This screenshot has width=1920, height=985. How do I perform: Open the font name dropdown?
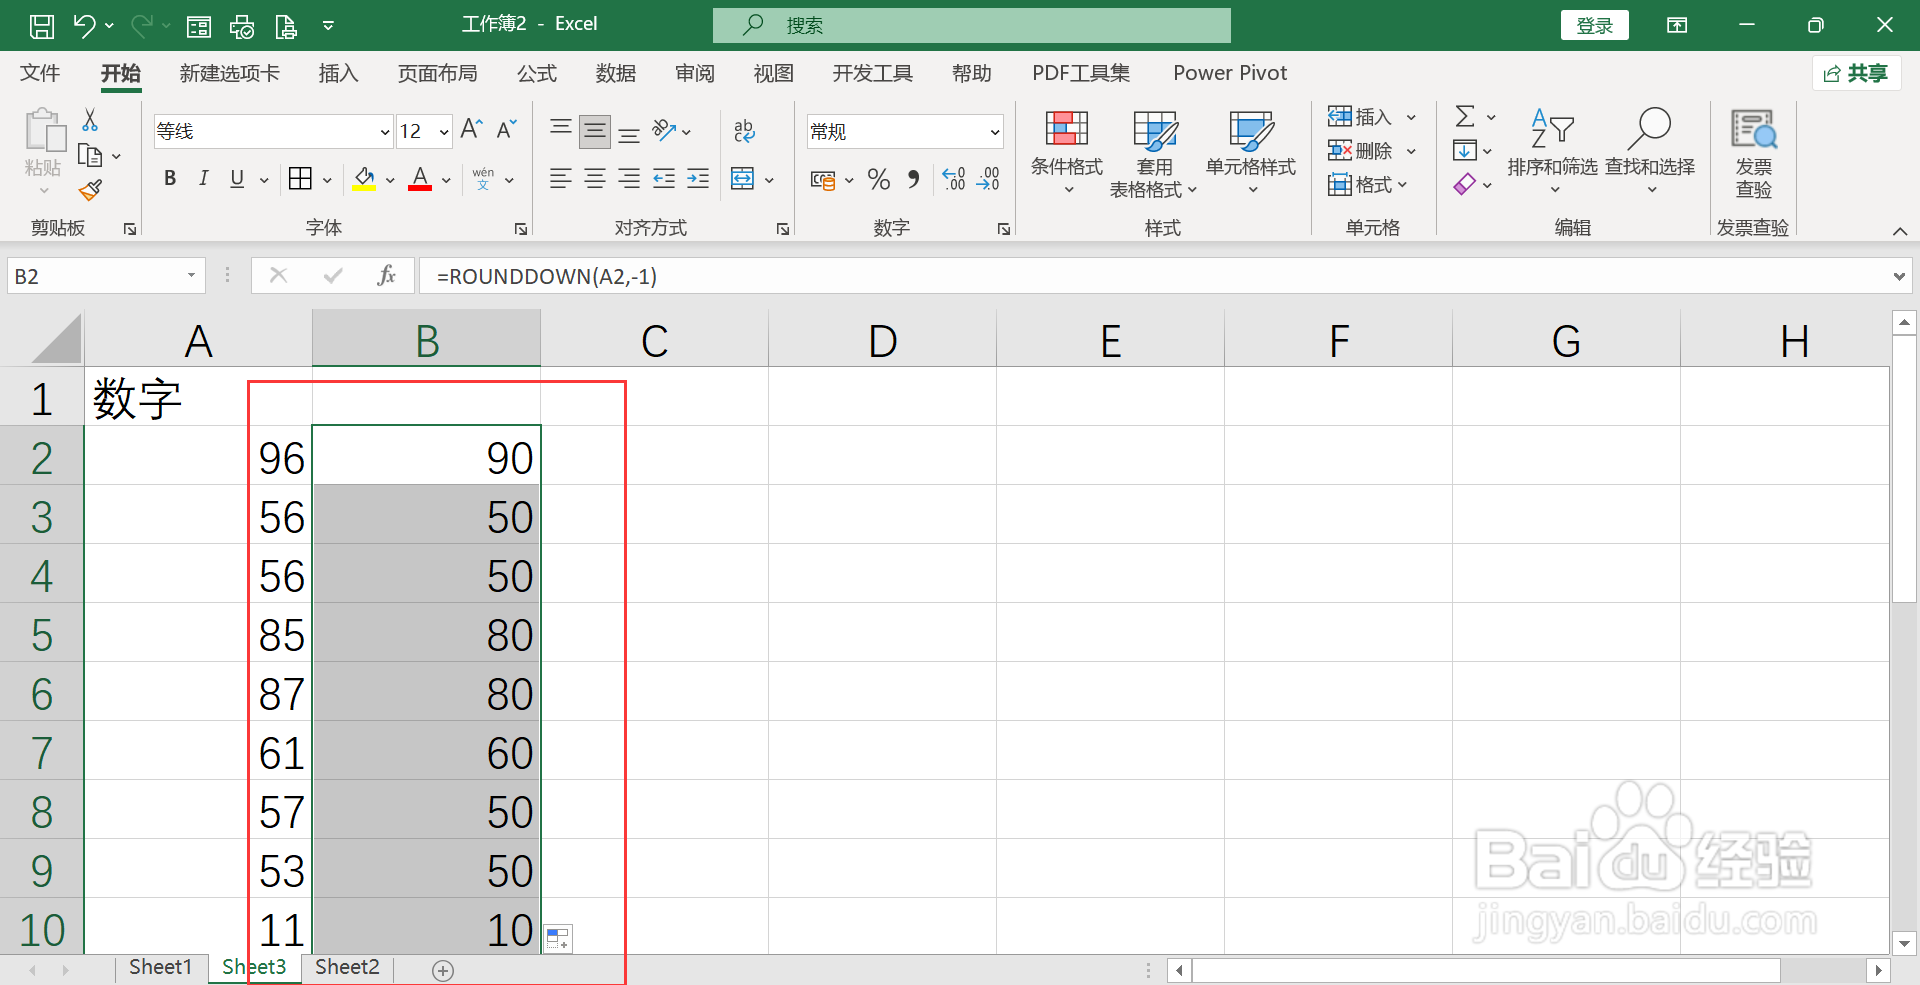pos(385,132)
